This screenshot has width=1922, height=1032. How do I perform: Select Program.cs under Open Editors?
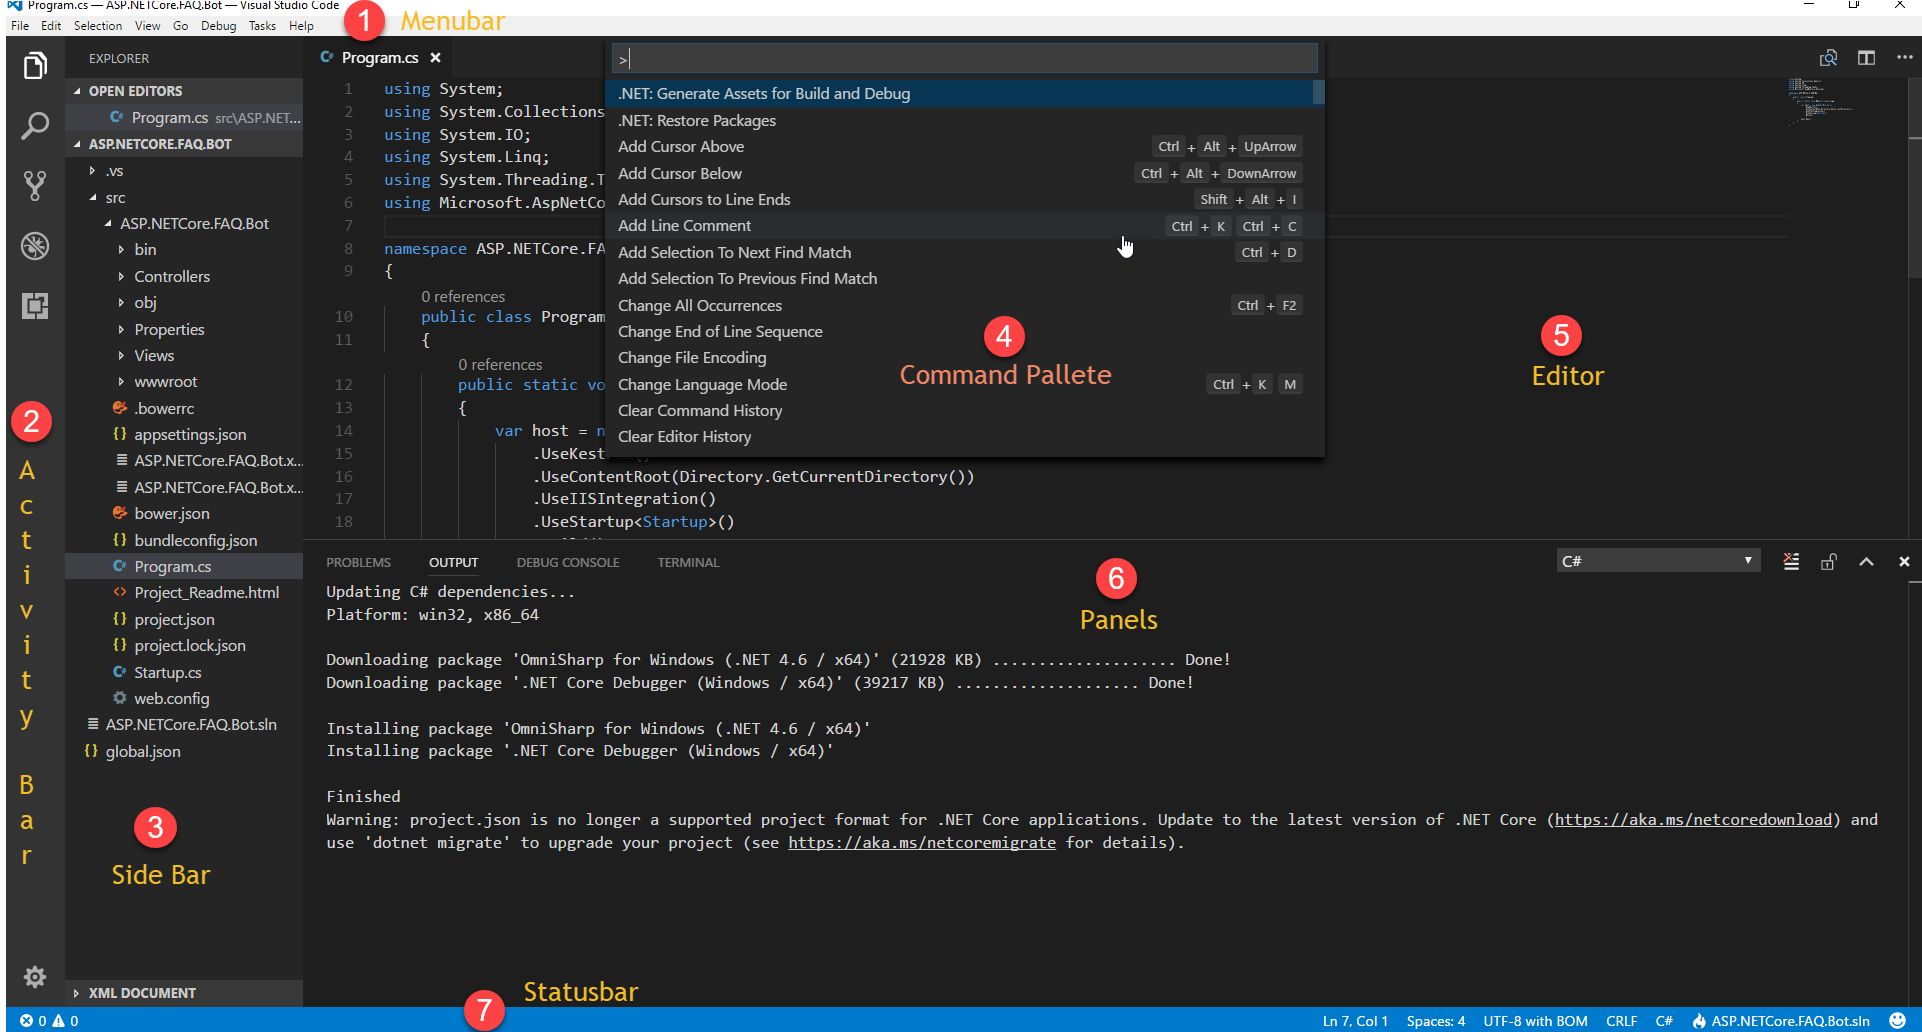click(184, 118)
